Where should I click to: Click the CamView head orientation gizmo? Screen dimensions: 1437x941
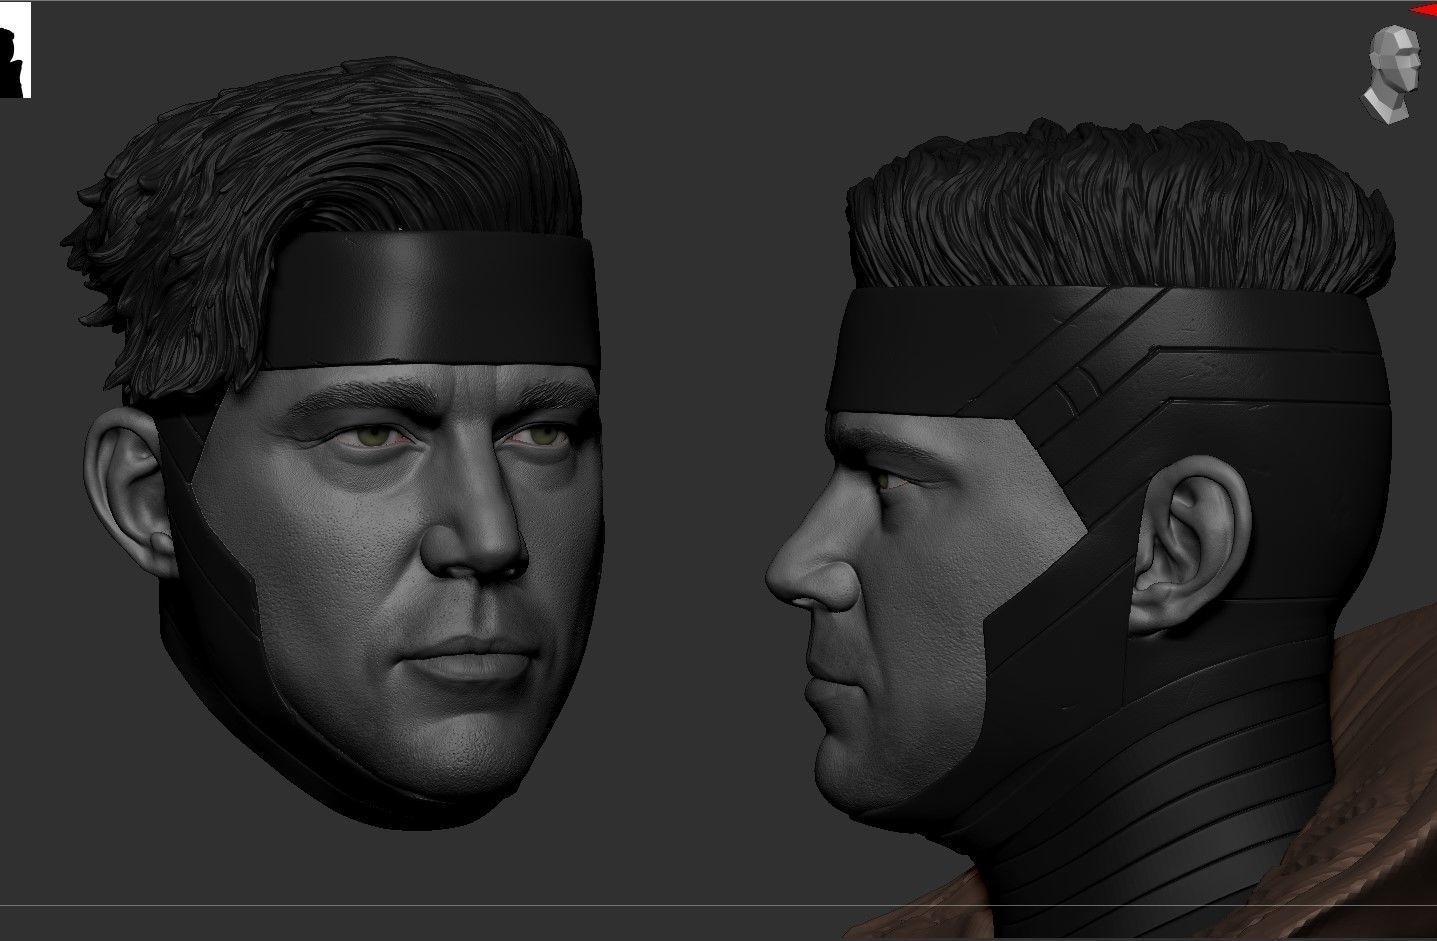coord(1392,76)
